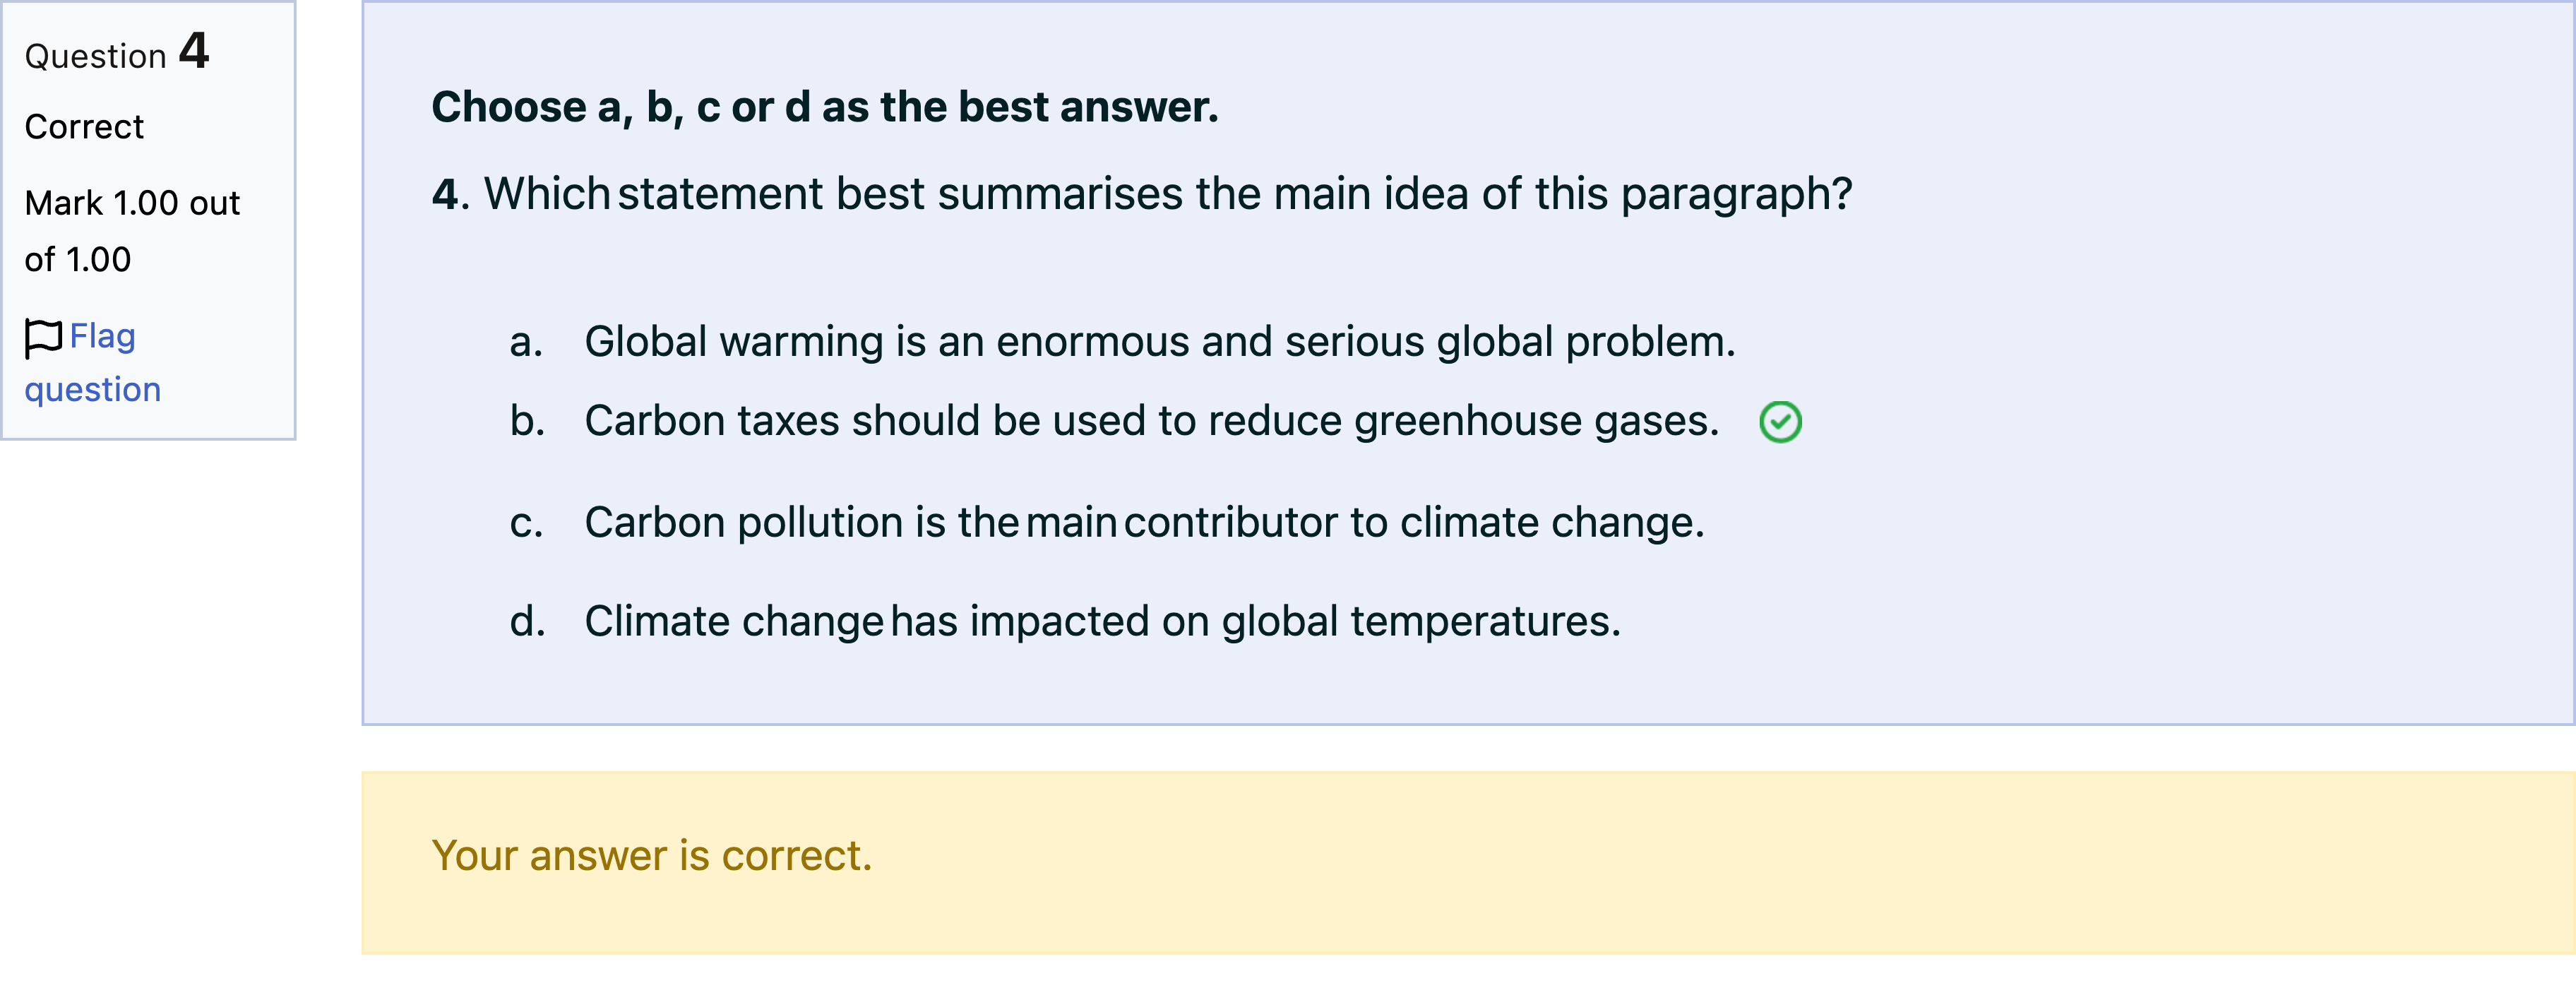Click the word question under Flag

[x=93, y=390]
